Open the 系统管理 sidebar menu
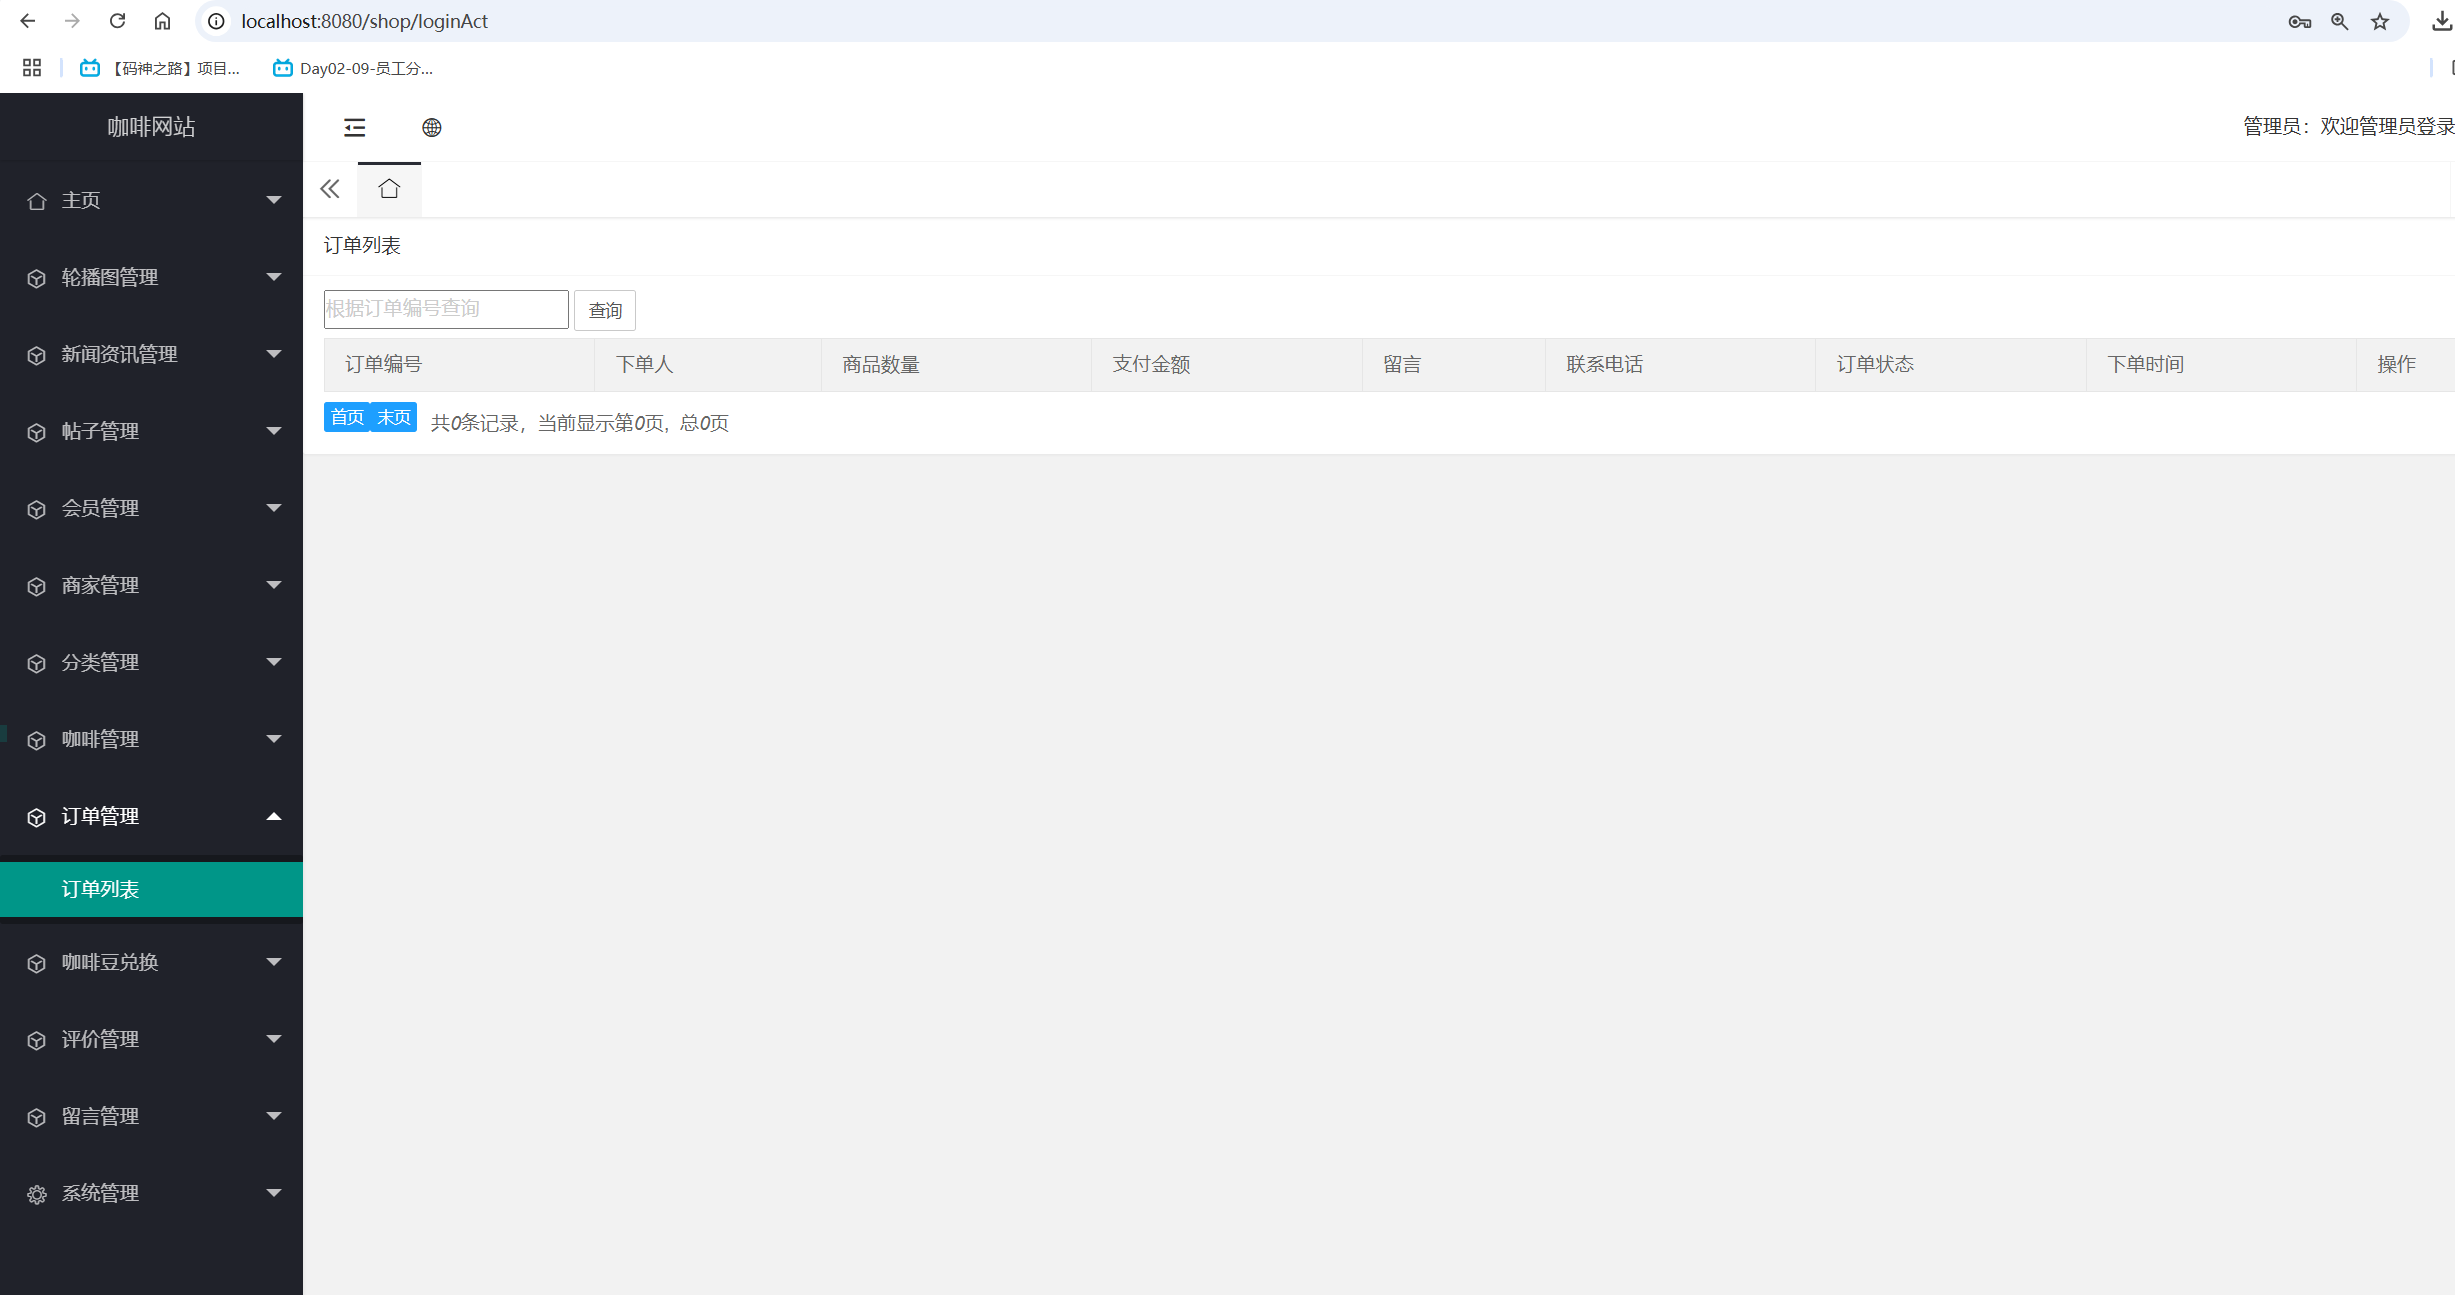The width and height of the screenshot is (2455, 1295). coord(100,1193)
